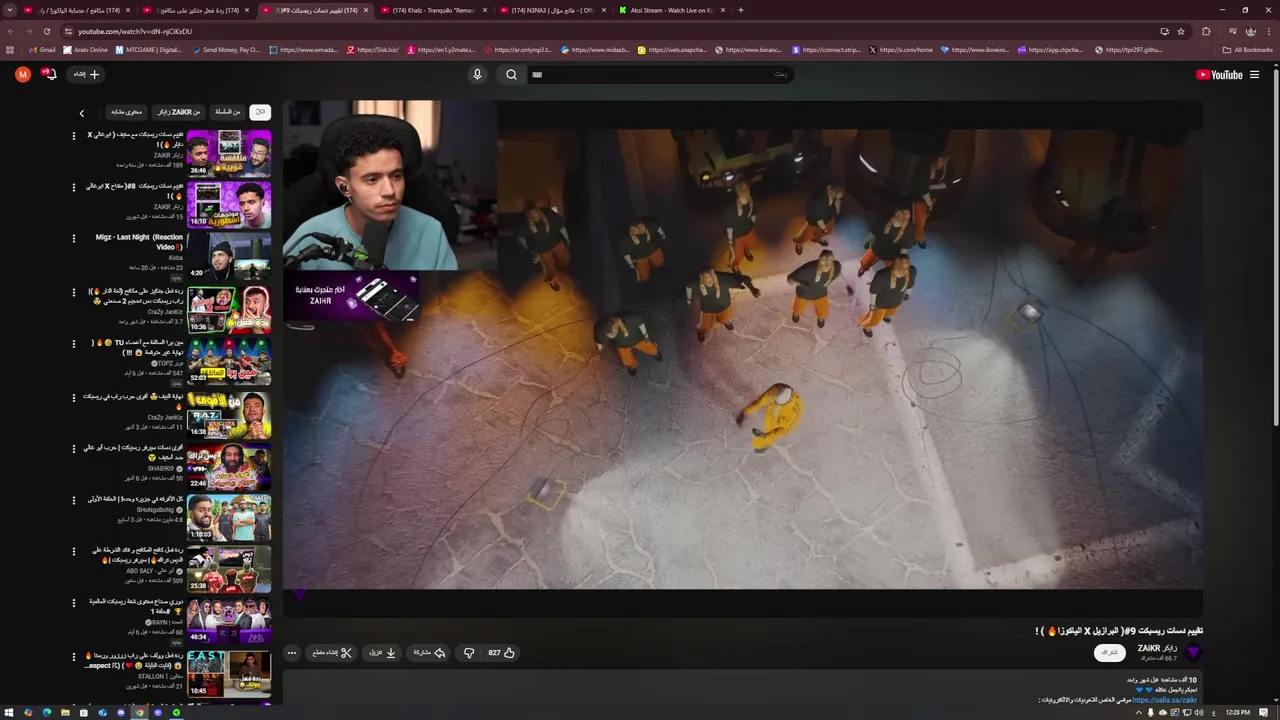Download the video with the download button
1280x720 pixels.
(384, 653)
